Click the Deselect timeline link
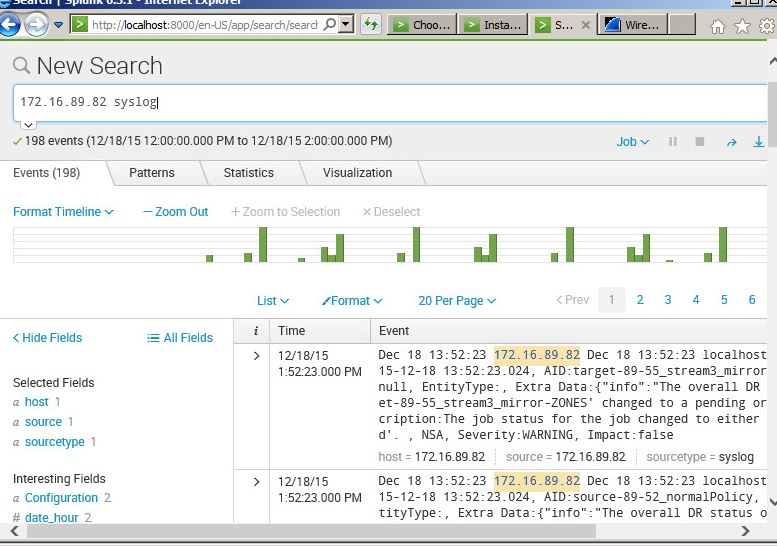 [x=391, y=212]
